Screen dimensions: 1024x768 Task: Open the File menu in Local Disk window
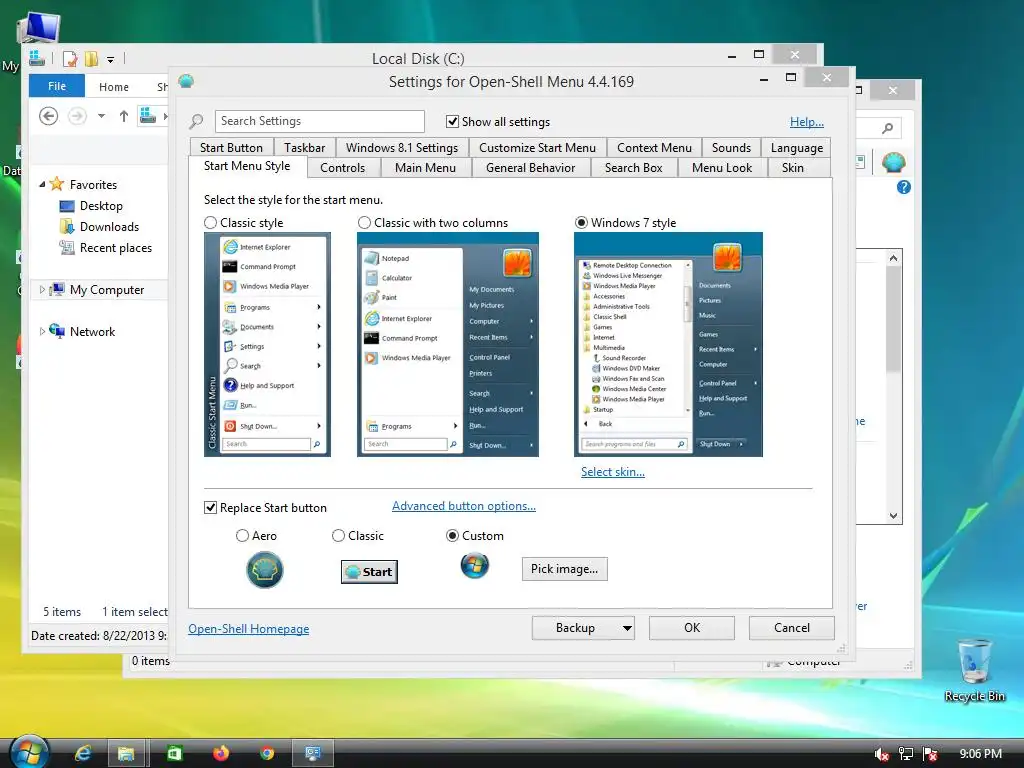click(57, 86)
